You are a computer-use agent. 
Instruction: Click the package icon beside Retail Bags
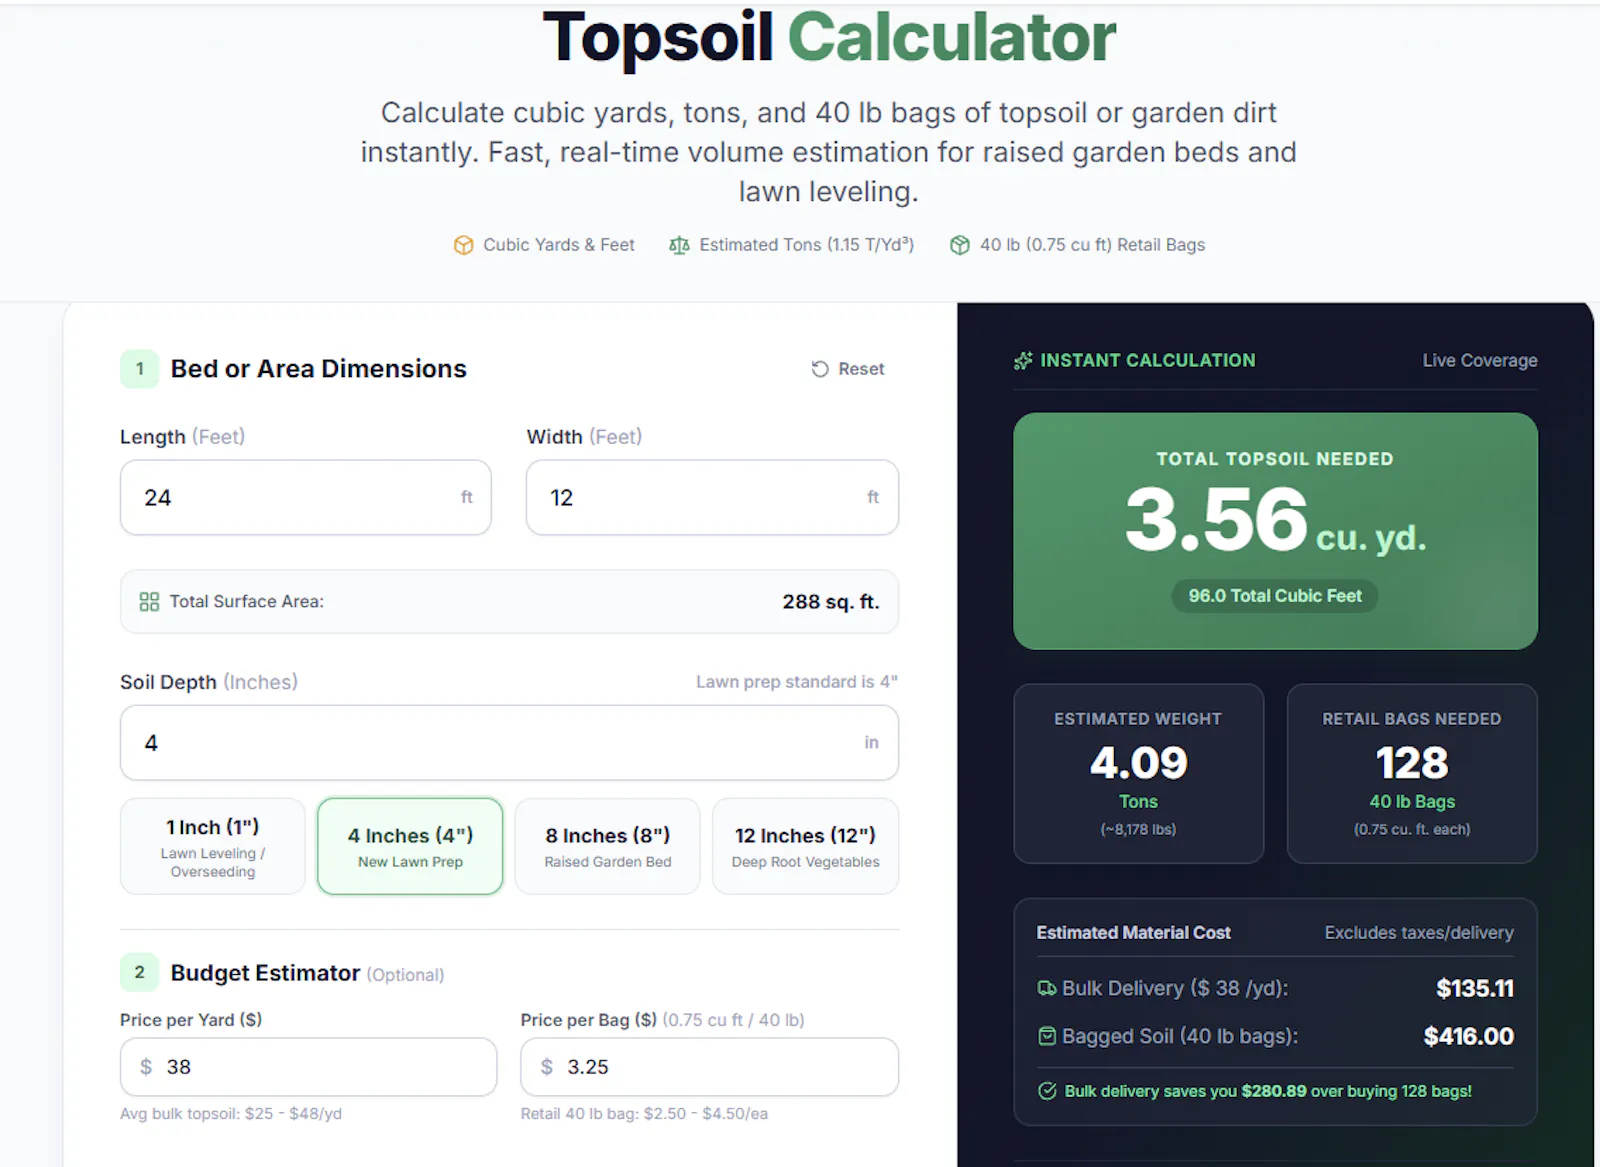[x=959, y=245]
